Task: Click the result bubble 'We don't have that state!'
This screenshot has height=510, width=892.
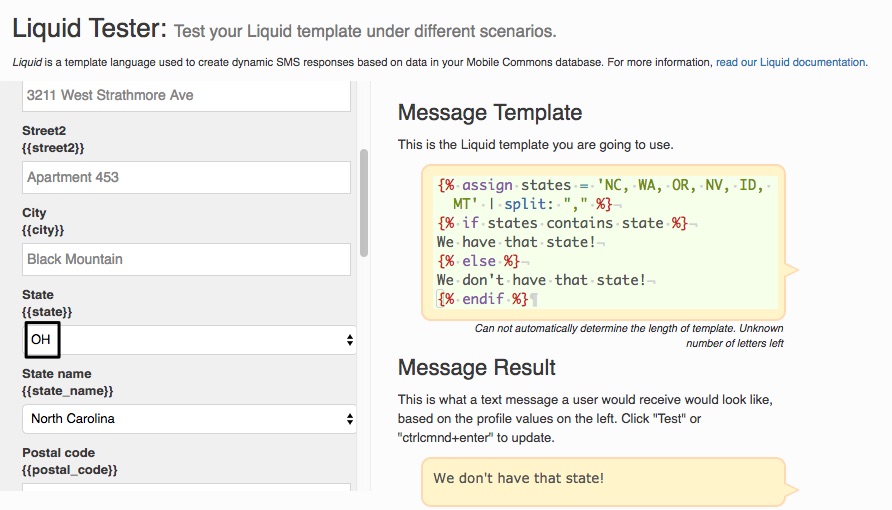Action: click(604, 482)
